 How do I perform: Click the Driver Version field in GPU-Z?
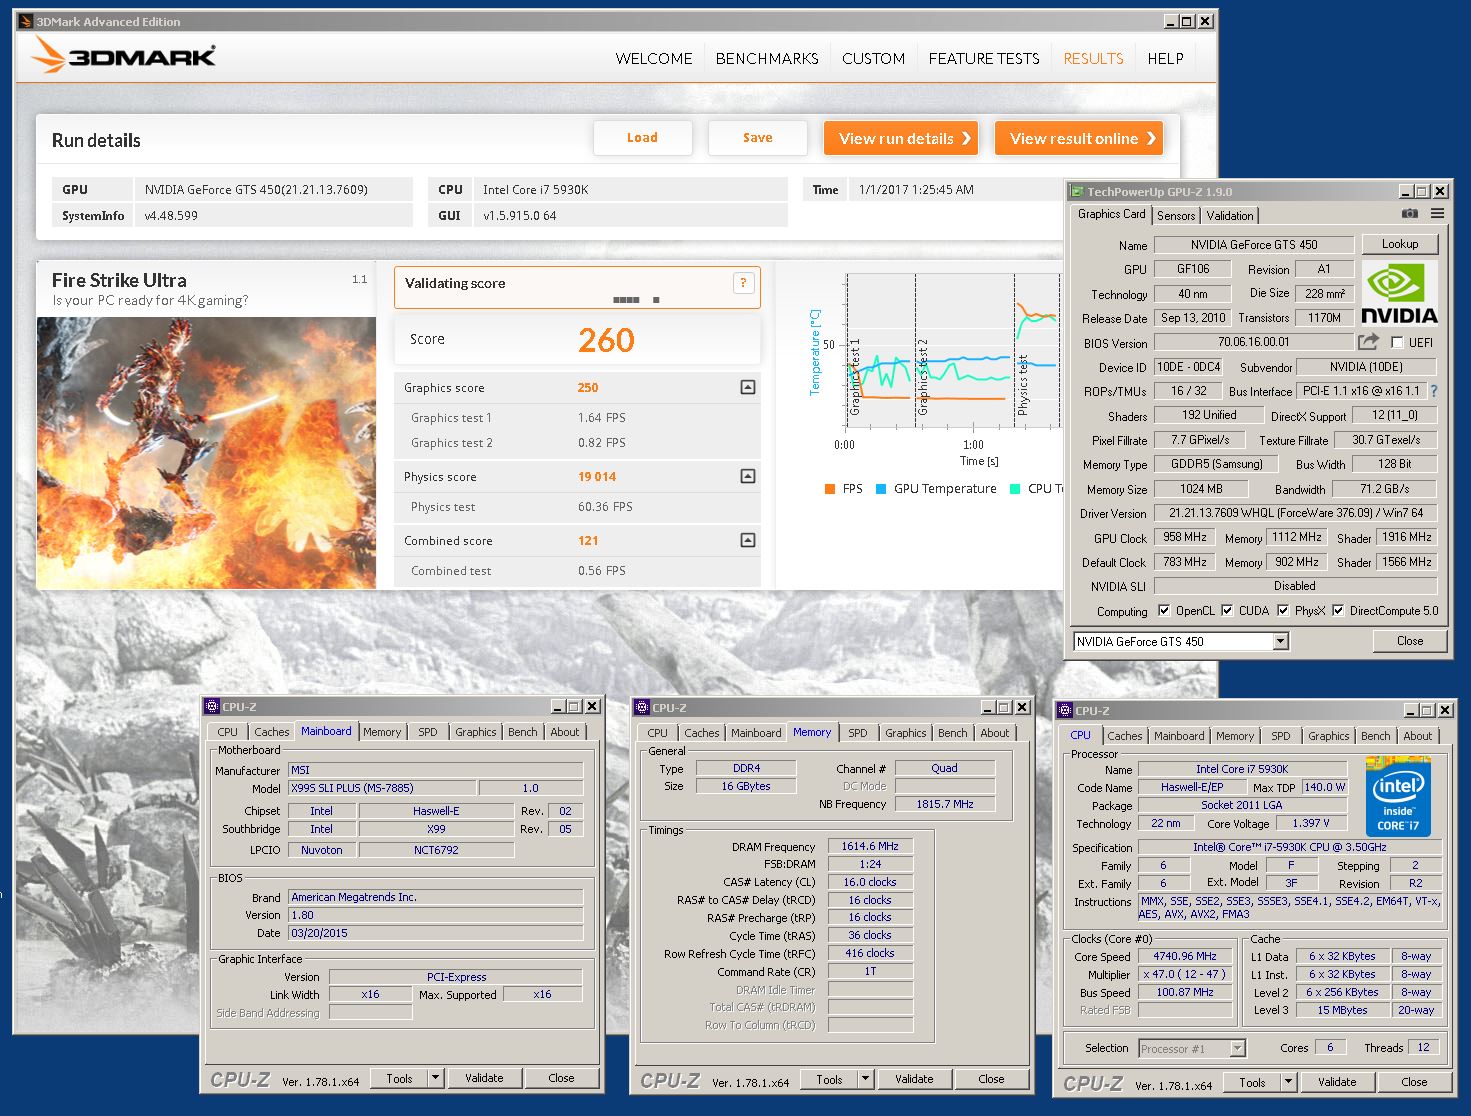[x=1295, y=513]
